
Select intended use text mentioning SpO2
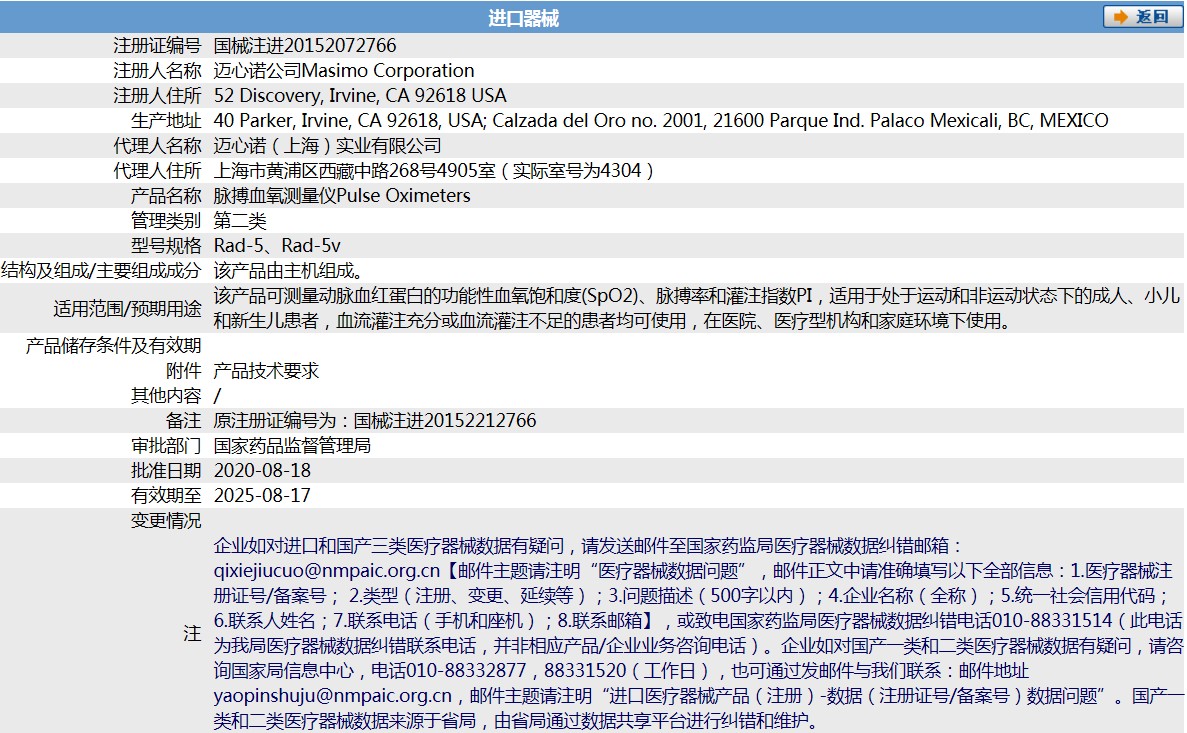696,308
